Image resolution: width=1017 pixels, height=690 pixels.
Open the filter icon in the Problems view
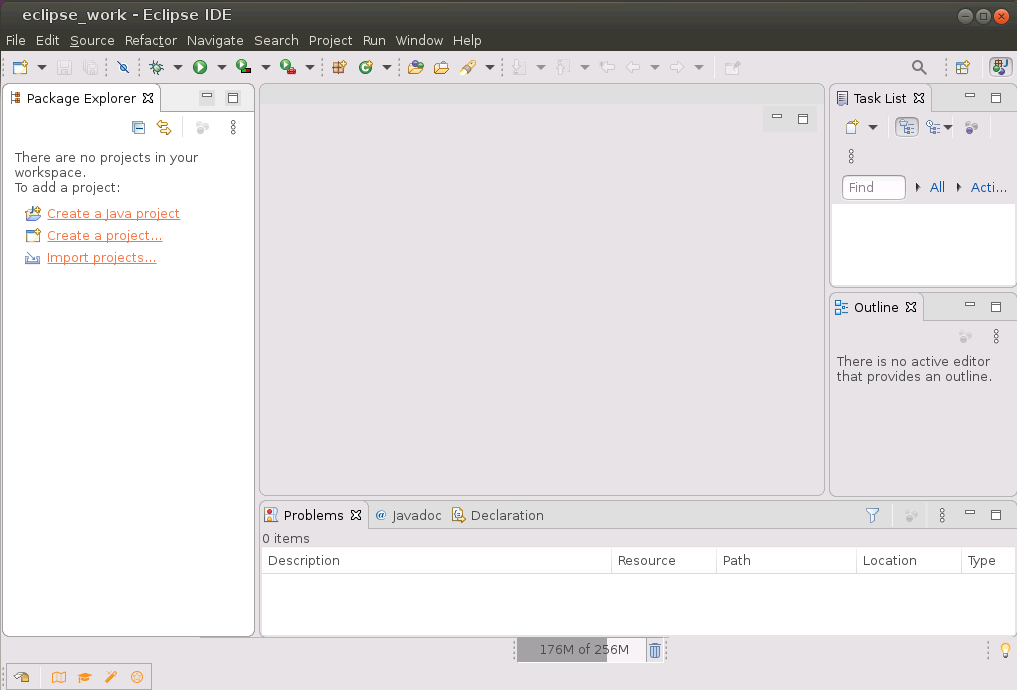pyautogui.click(x=872, y=514)
